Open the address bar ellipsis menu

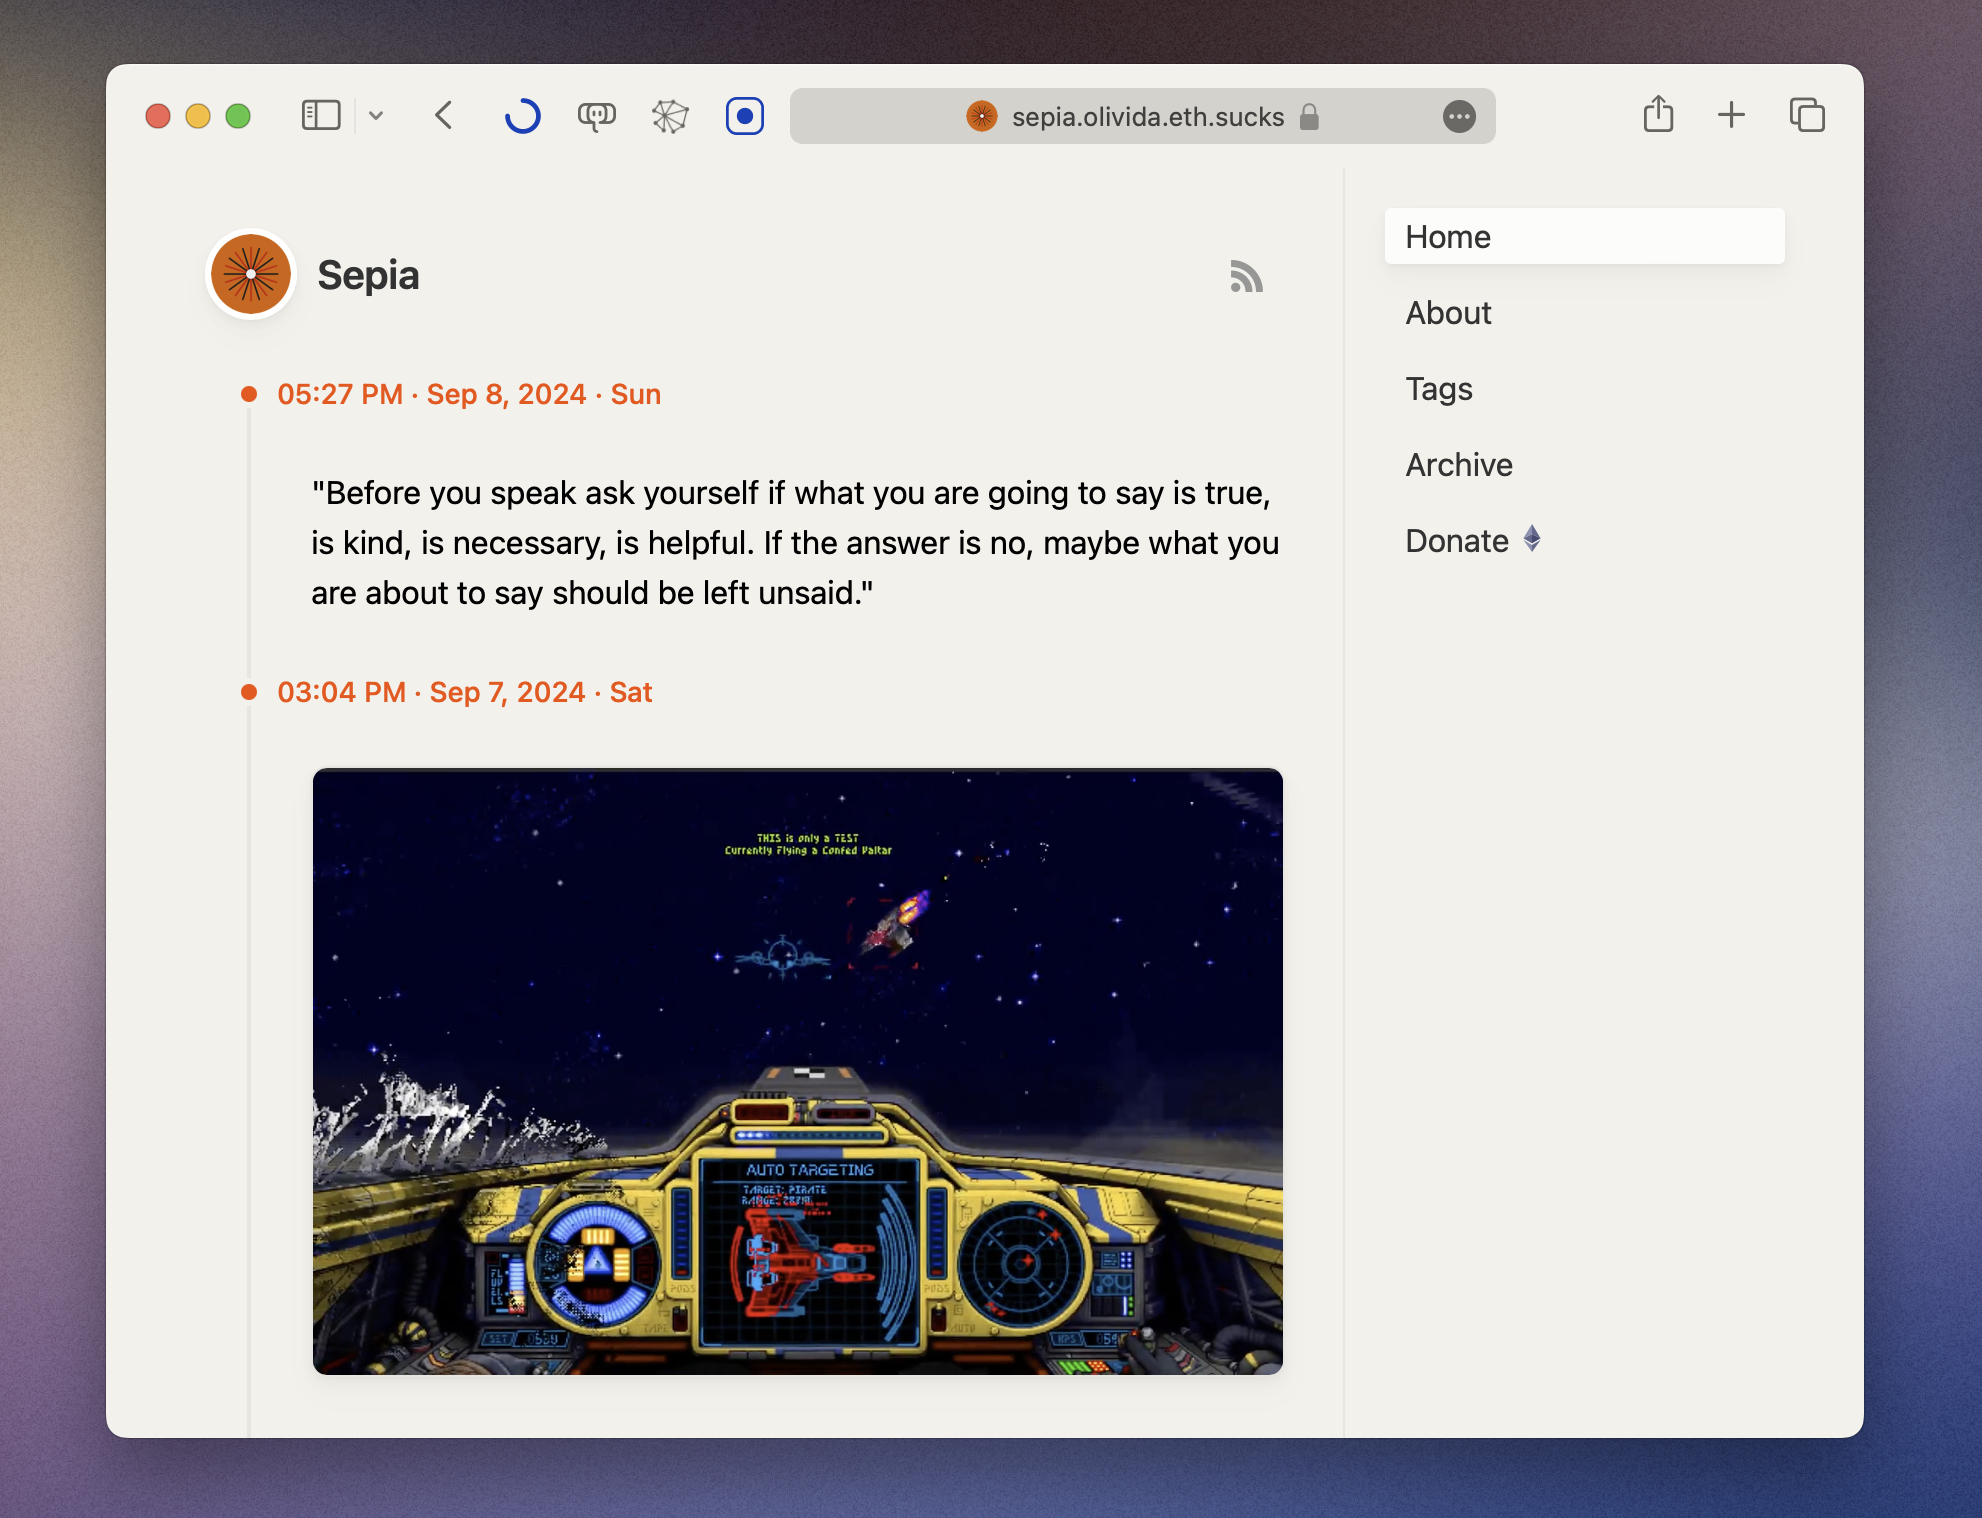pos(1459,117)
